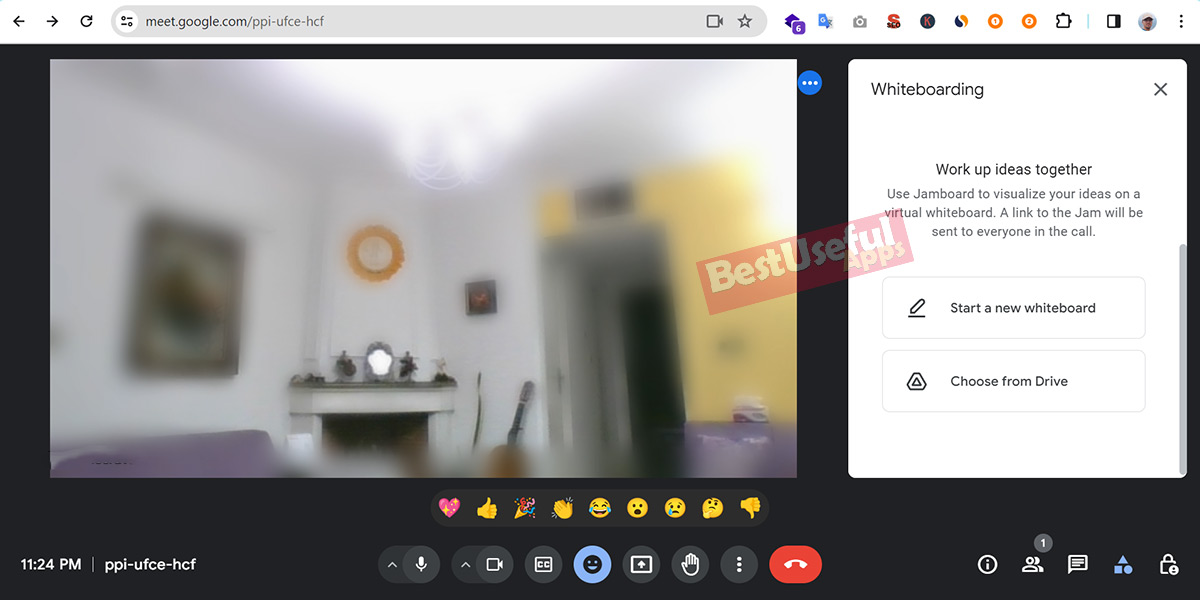Close the Whiteboarding panel
This screenshot has height=600, width=1200.
[x=1160, y=89]
